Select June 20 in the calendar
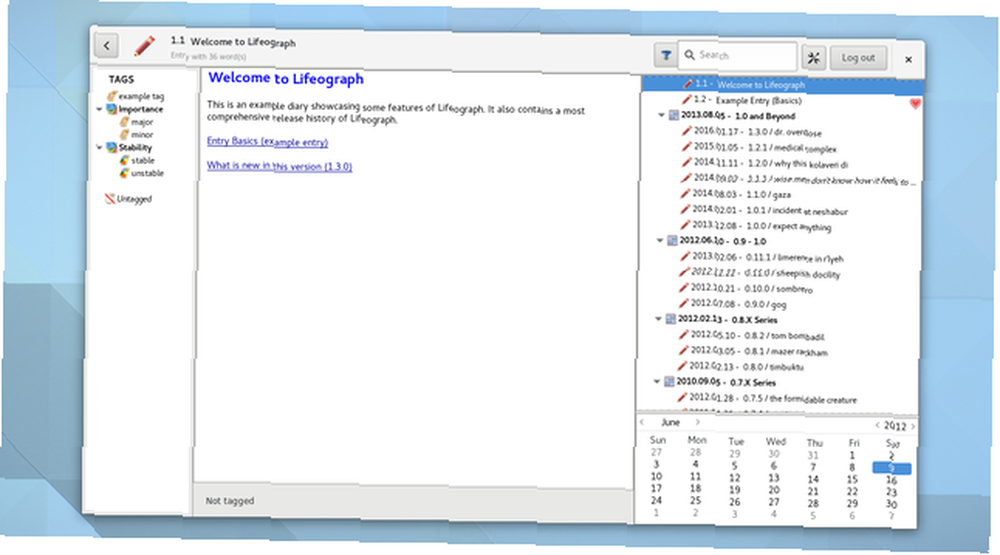1000x555 pixels. (x=774, y=490)
